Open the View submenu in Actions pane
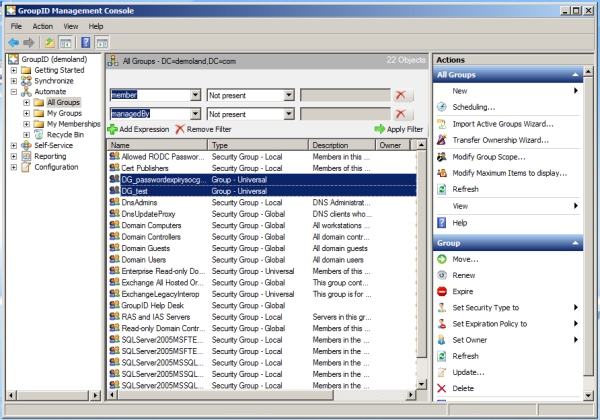The width and height of the screenshot is (600, 420). [508, 206]
